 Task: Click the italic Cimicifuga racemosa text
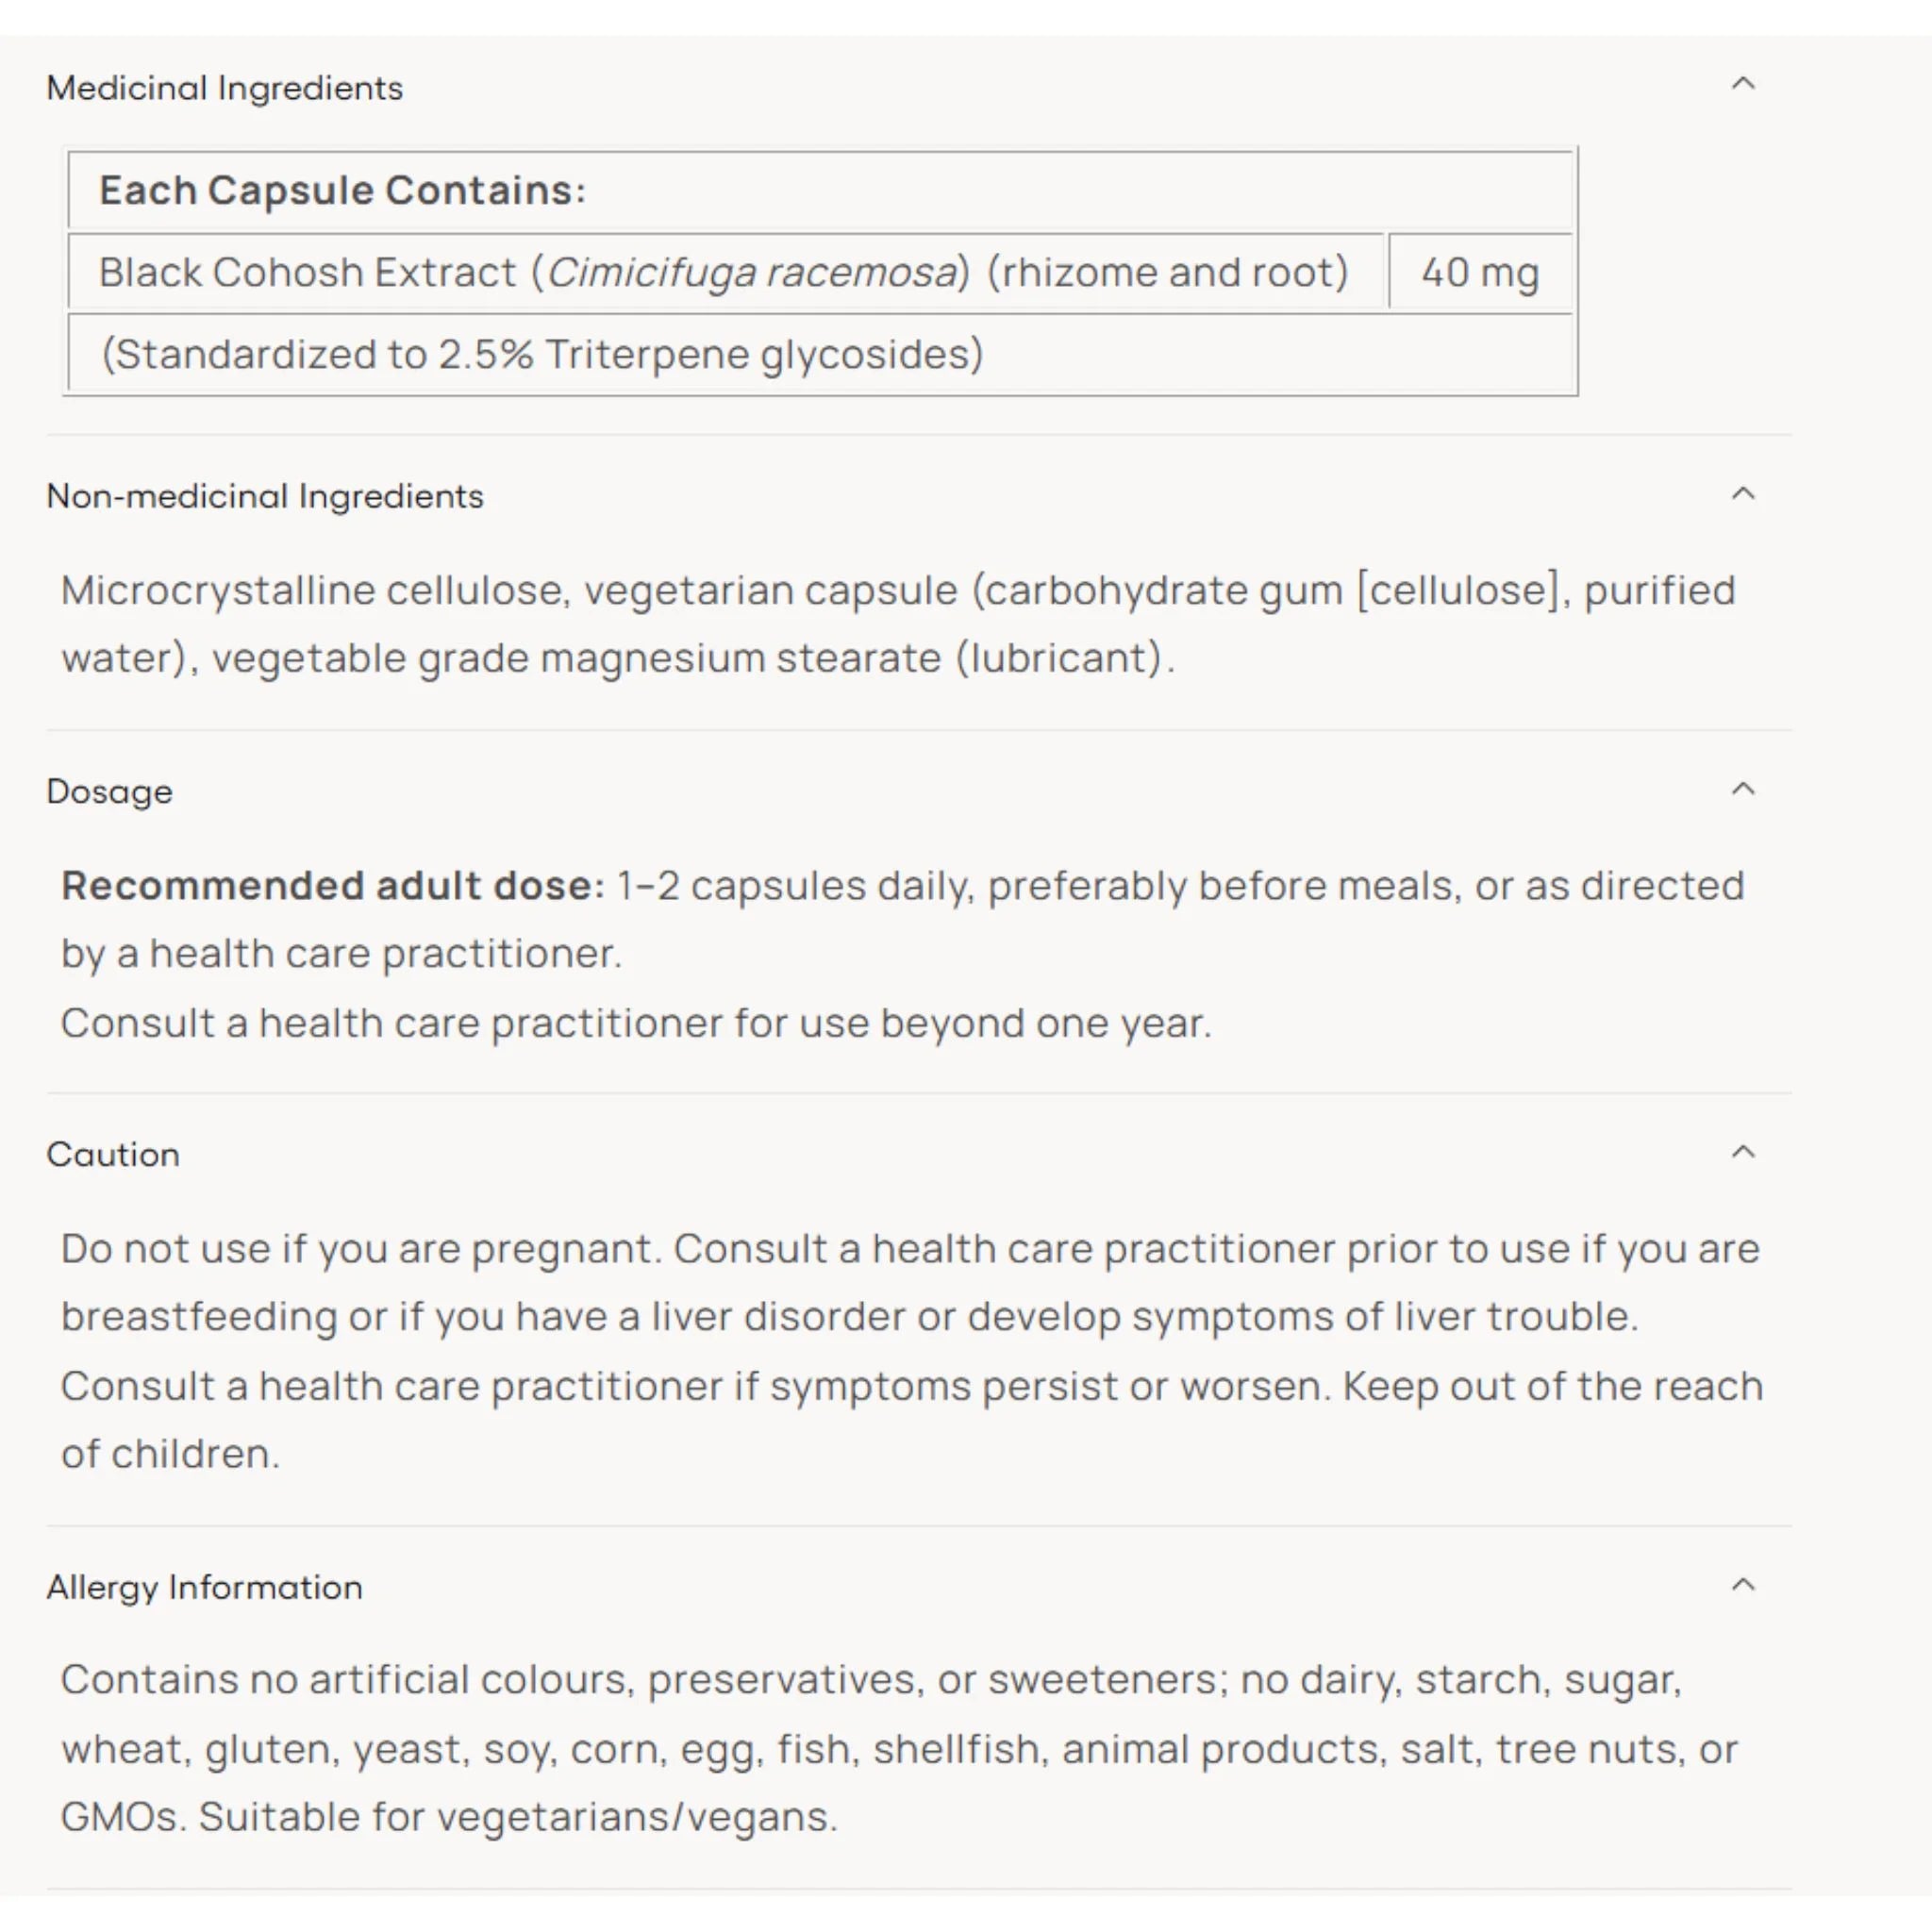[753, 272]
